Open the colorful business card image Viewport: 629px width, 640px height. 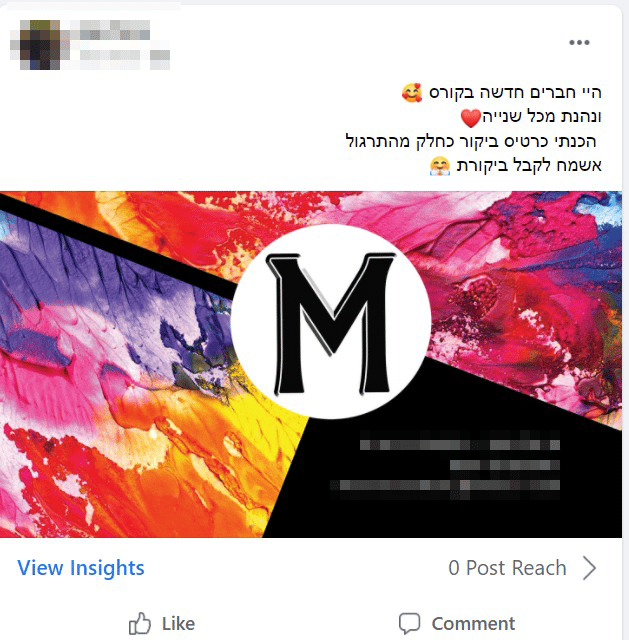[311, 364]
